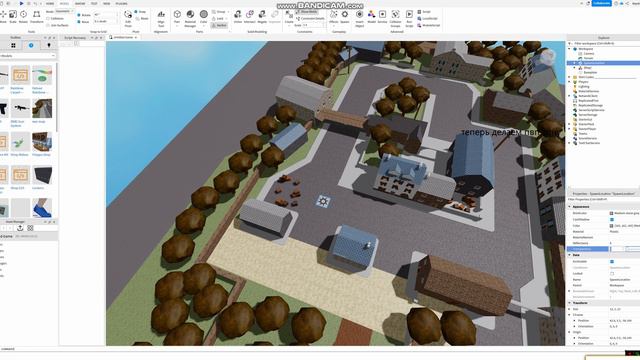
Task: Toggle Show Welds option
Action: 307,12
